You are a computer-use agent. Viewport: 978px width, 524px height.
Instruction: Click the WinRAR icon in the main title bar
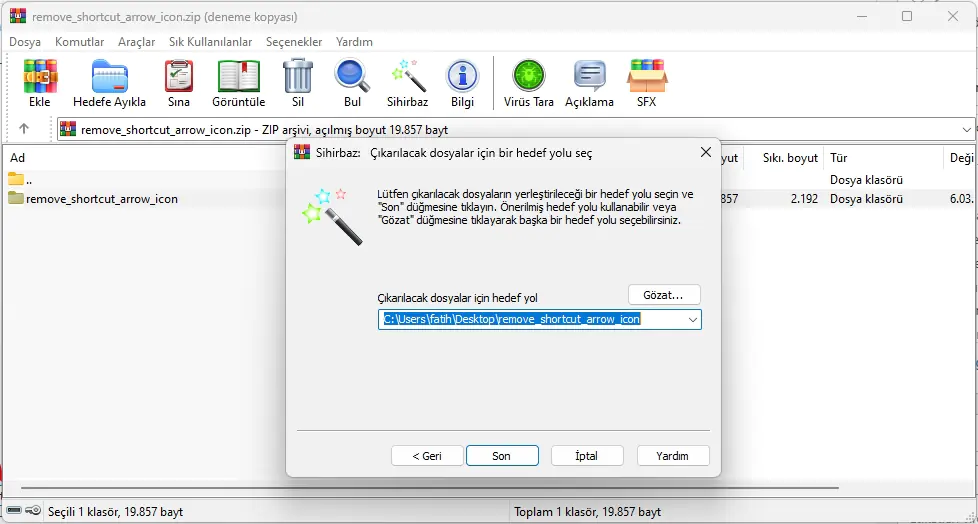tap(18, 16)
